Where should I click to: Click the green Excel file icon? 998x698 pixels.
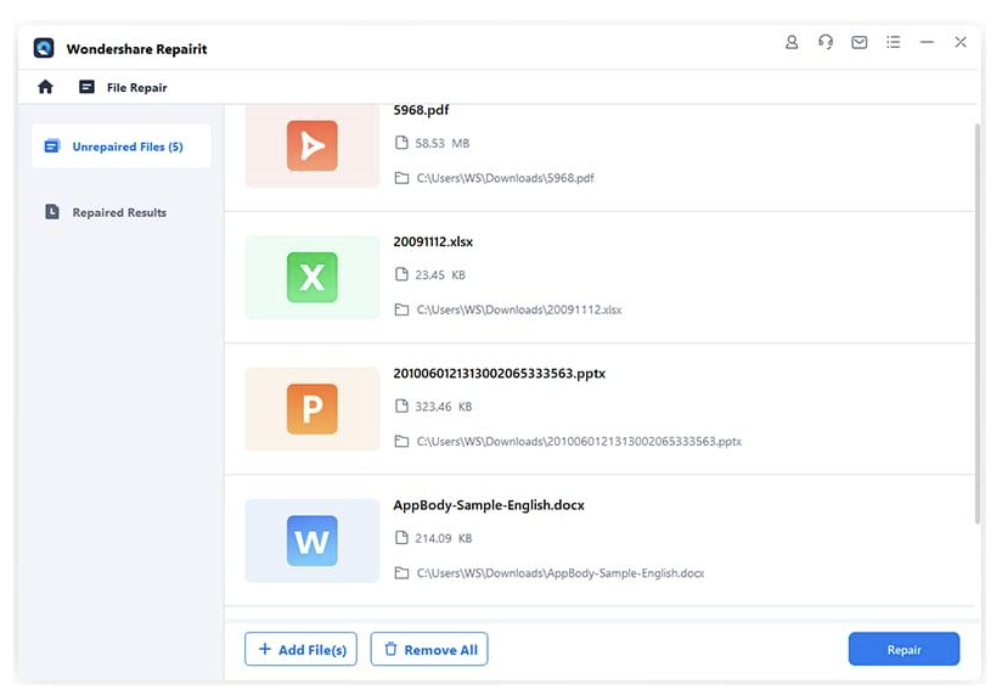(312, 277)
